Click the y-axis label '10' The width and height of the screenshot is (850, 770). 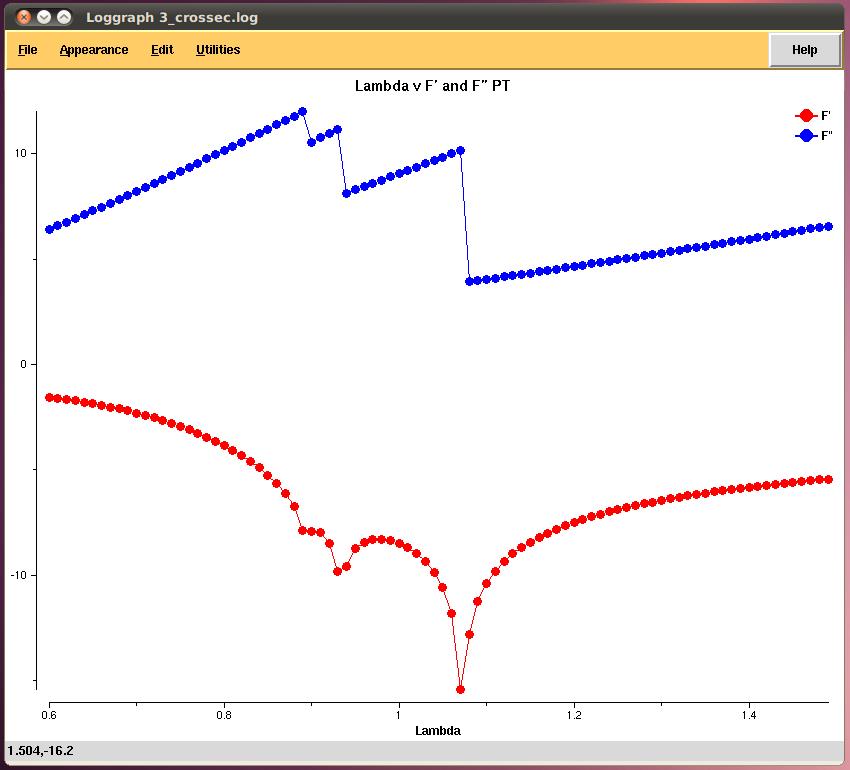[x=20, y=153]
